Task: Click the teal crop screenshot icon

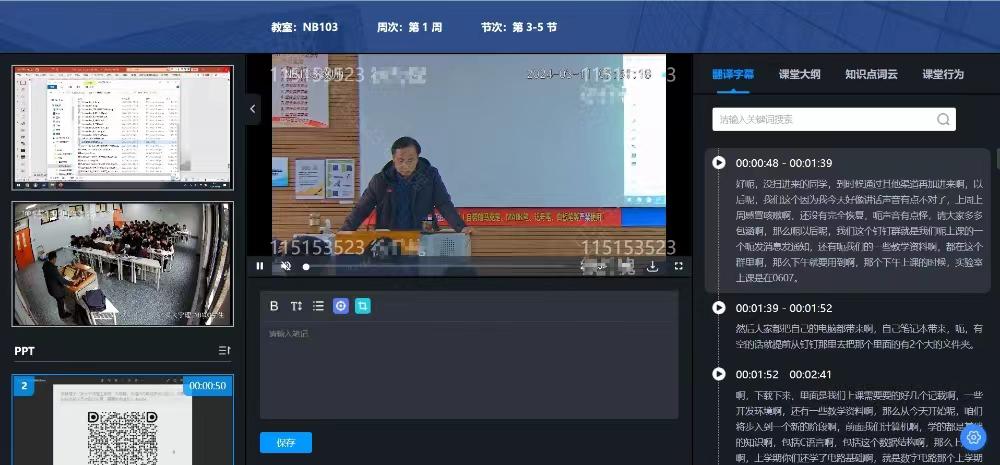Action: click(x=362, y=306)
